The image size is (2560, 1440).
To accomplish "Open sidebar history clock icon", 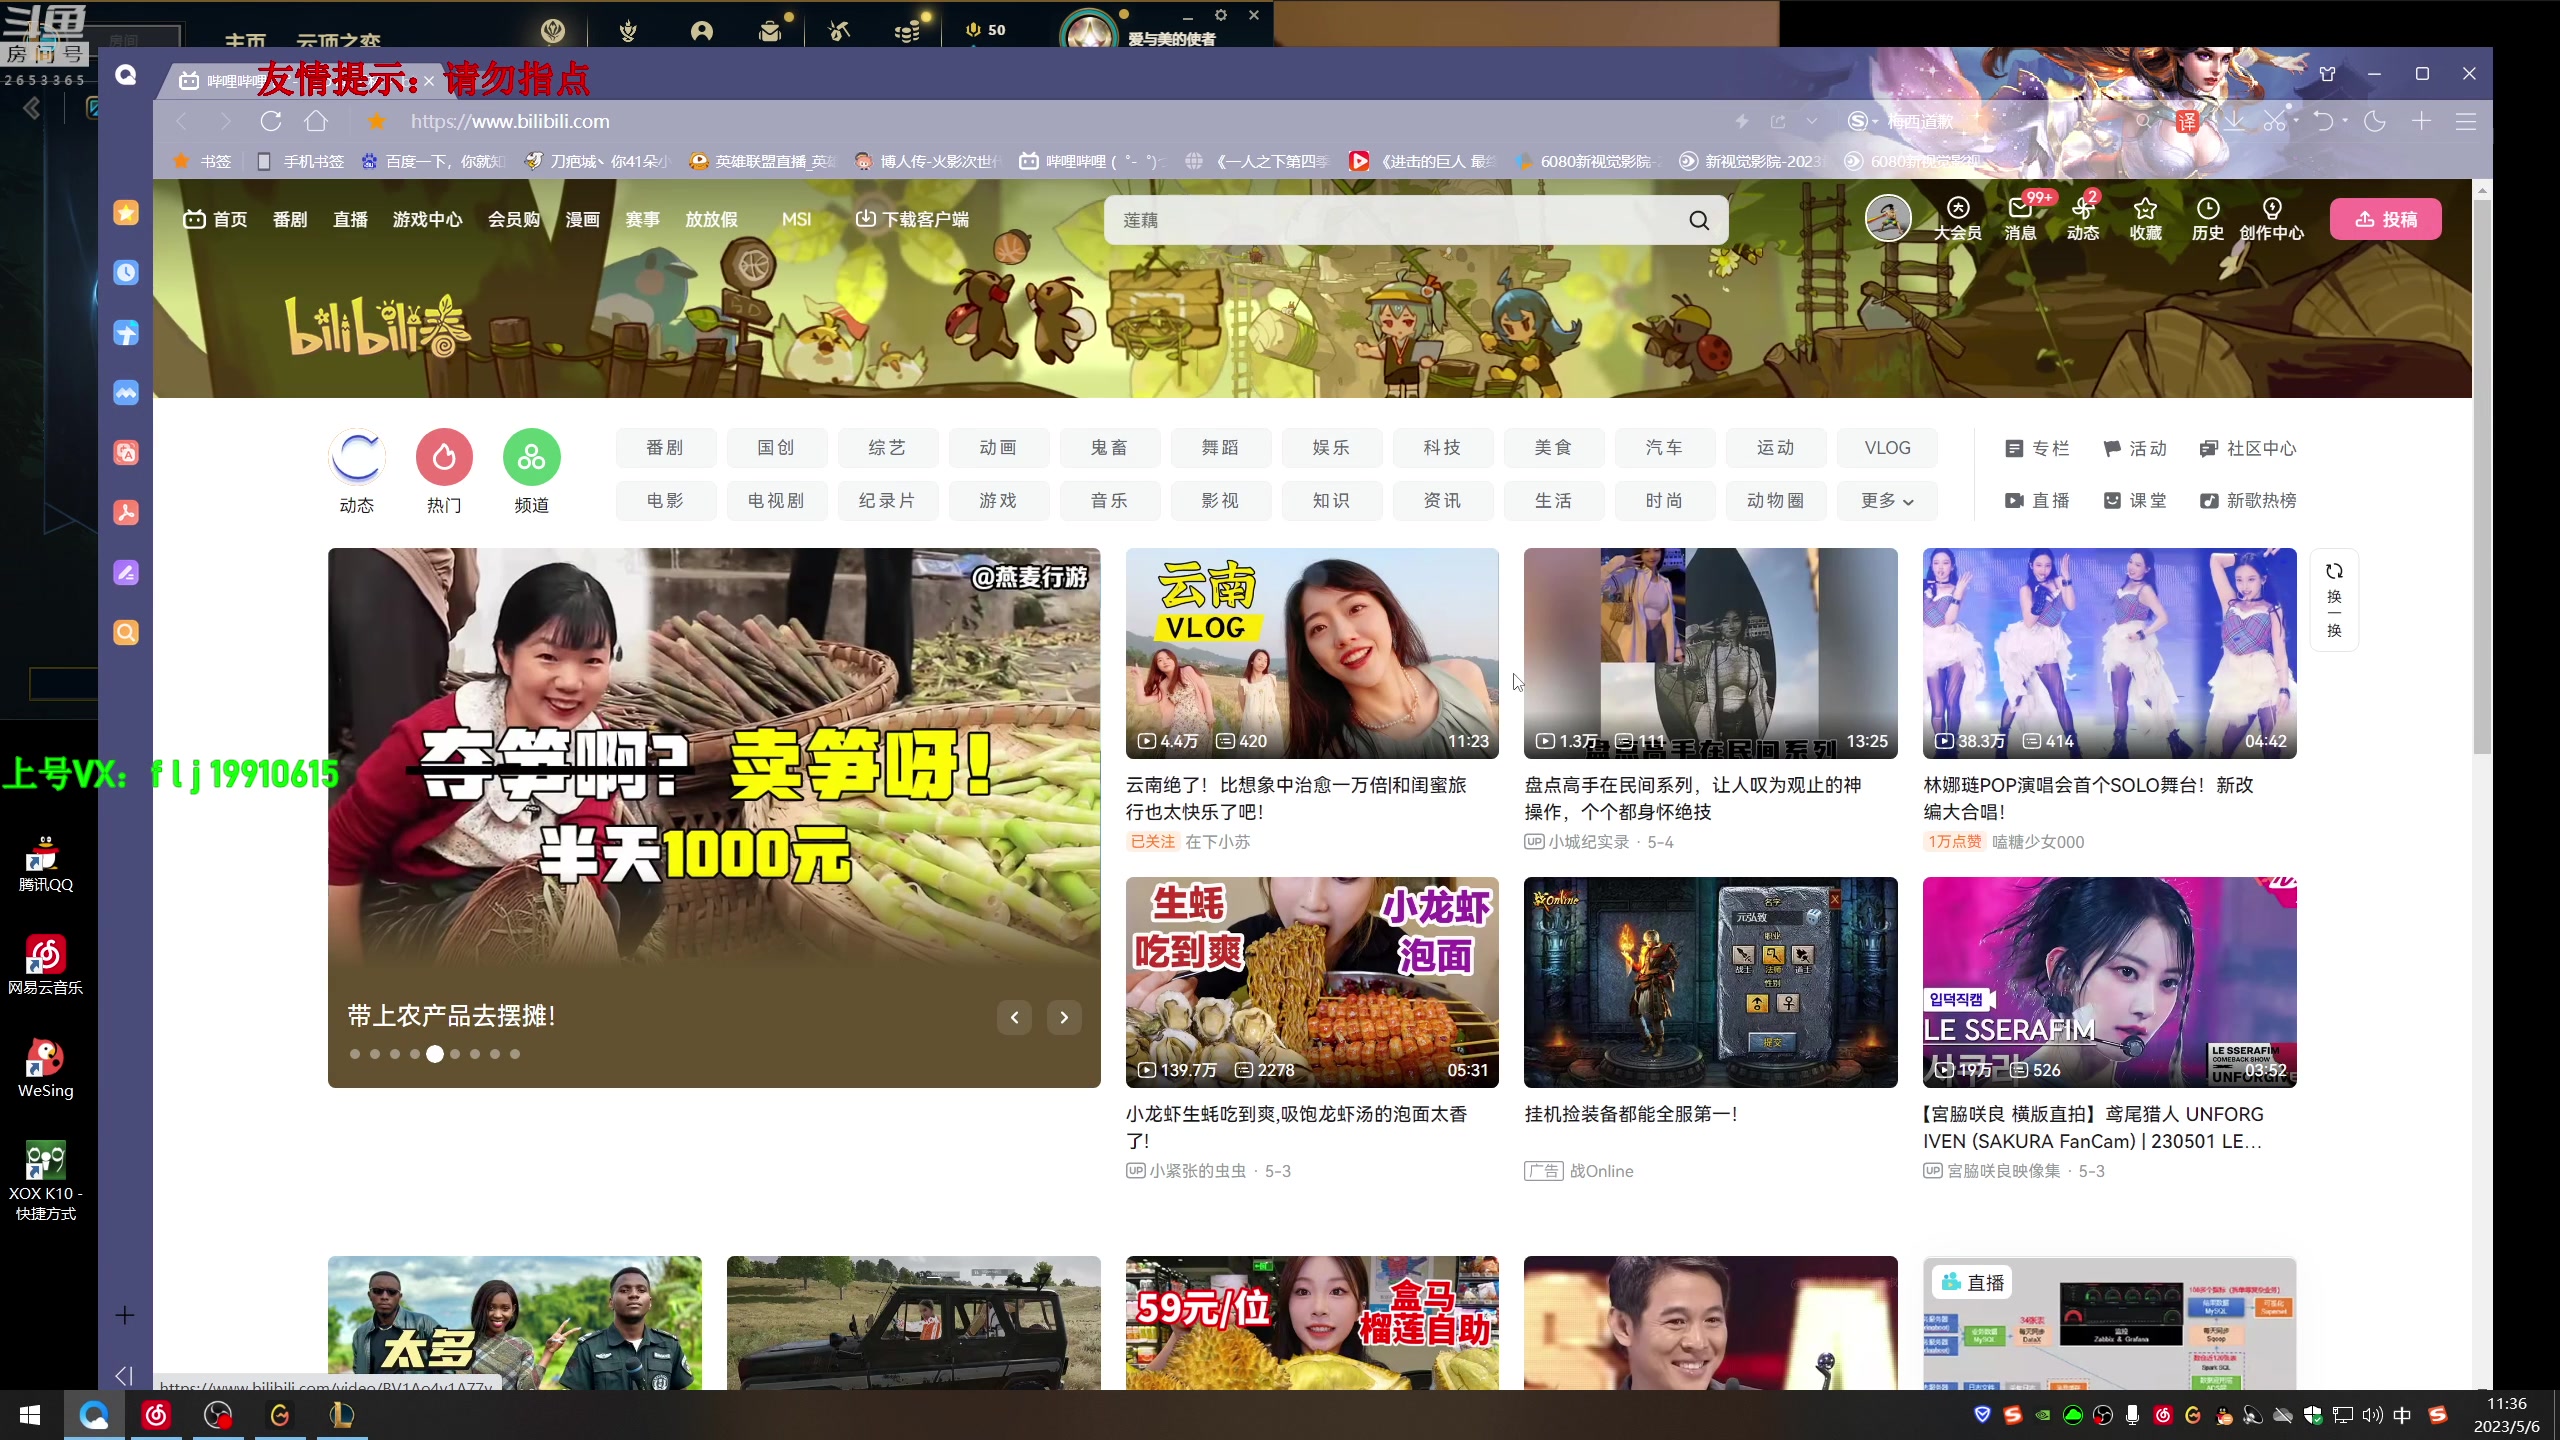I will [126, 272].
